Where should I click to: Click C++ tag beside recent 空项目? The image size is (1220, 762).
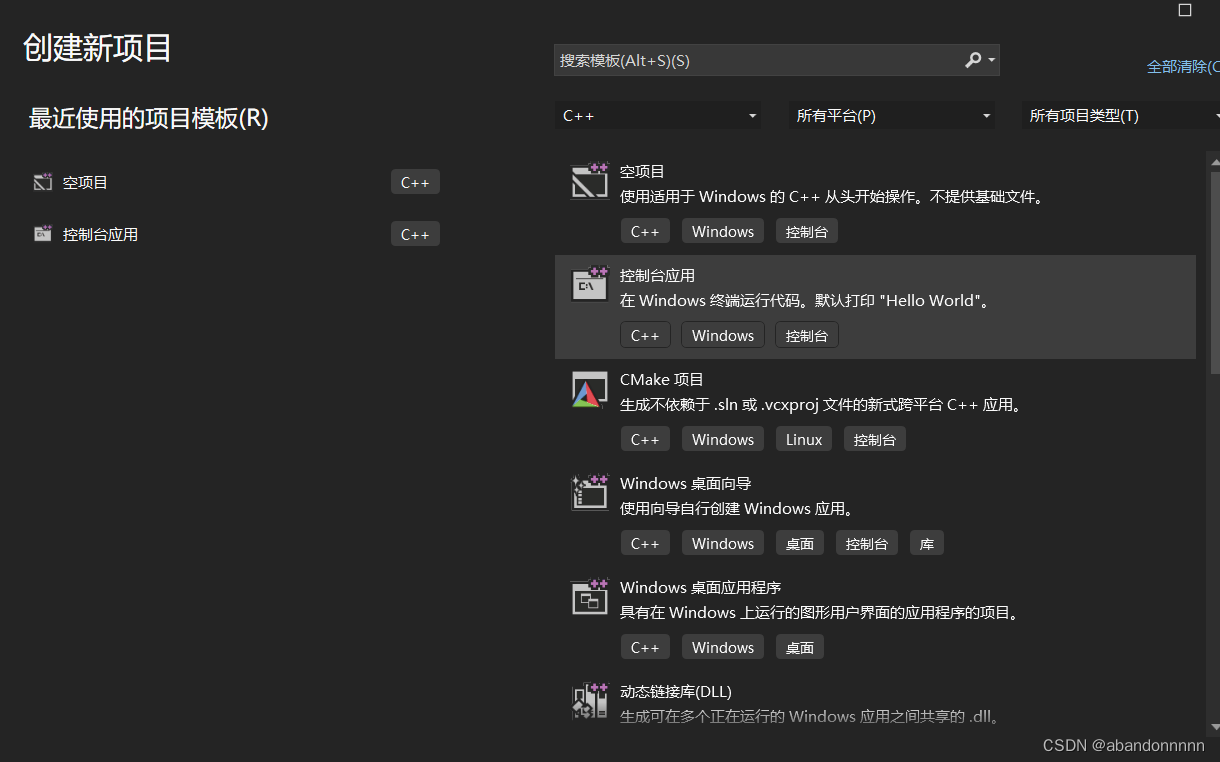click(415, 182)
